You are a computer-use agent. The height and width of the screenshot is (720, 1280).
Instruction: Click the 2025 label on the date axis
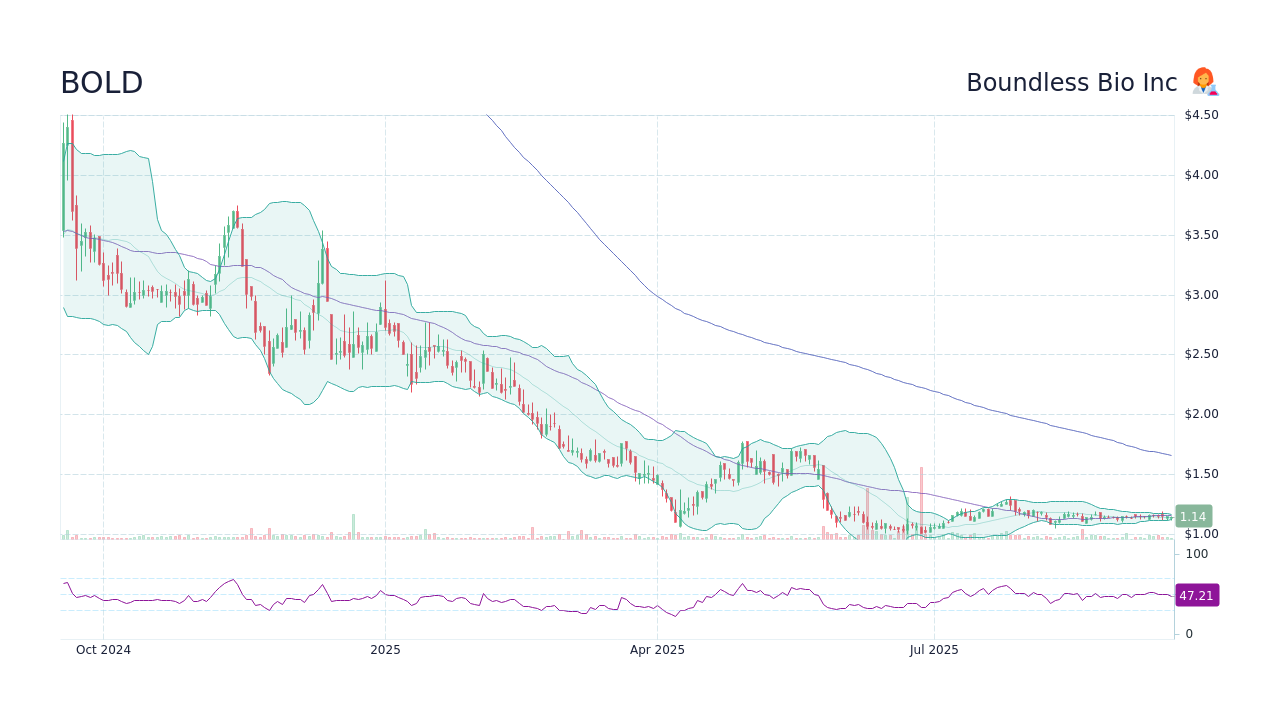tap(385, 650)
